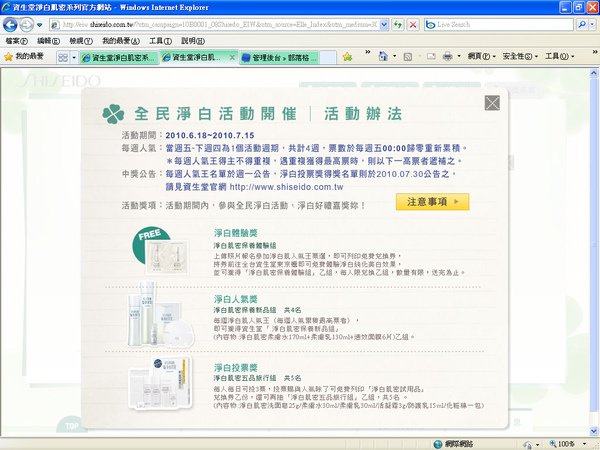Click the Print icon

447,57
